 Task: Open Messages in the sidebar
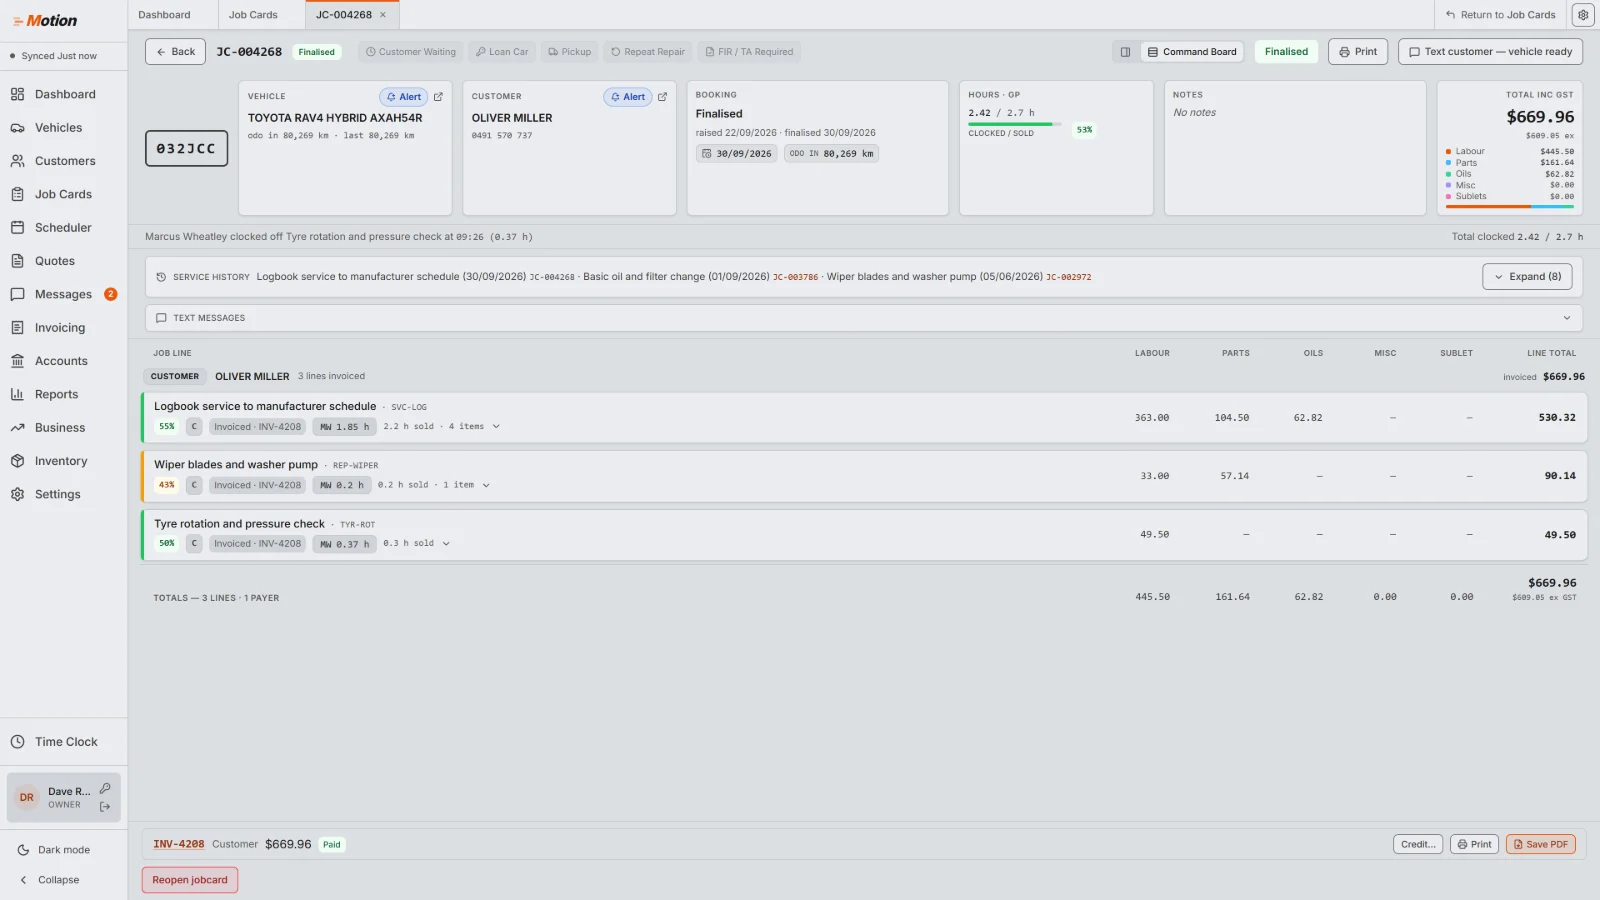click(x=64, y=294)
